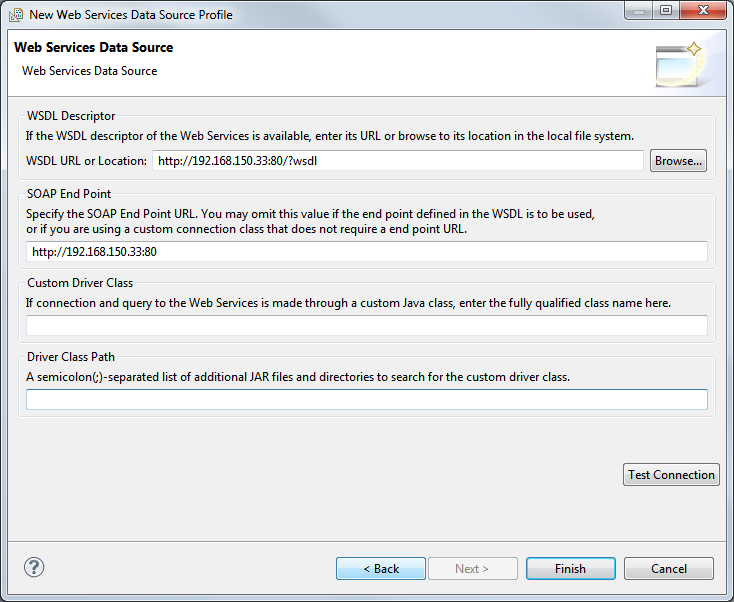Click the WSDL Descriptor group label
The height and width of the screenshot is (602, 734).
pyautogui.click(x=71, y=116)
